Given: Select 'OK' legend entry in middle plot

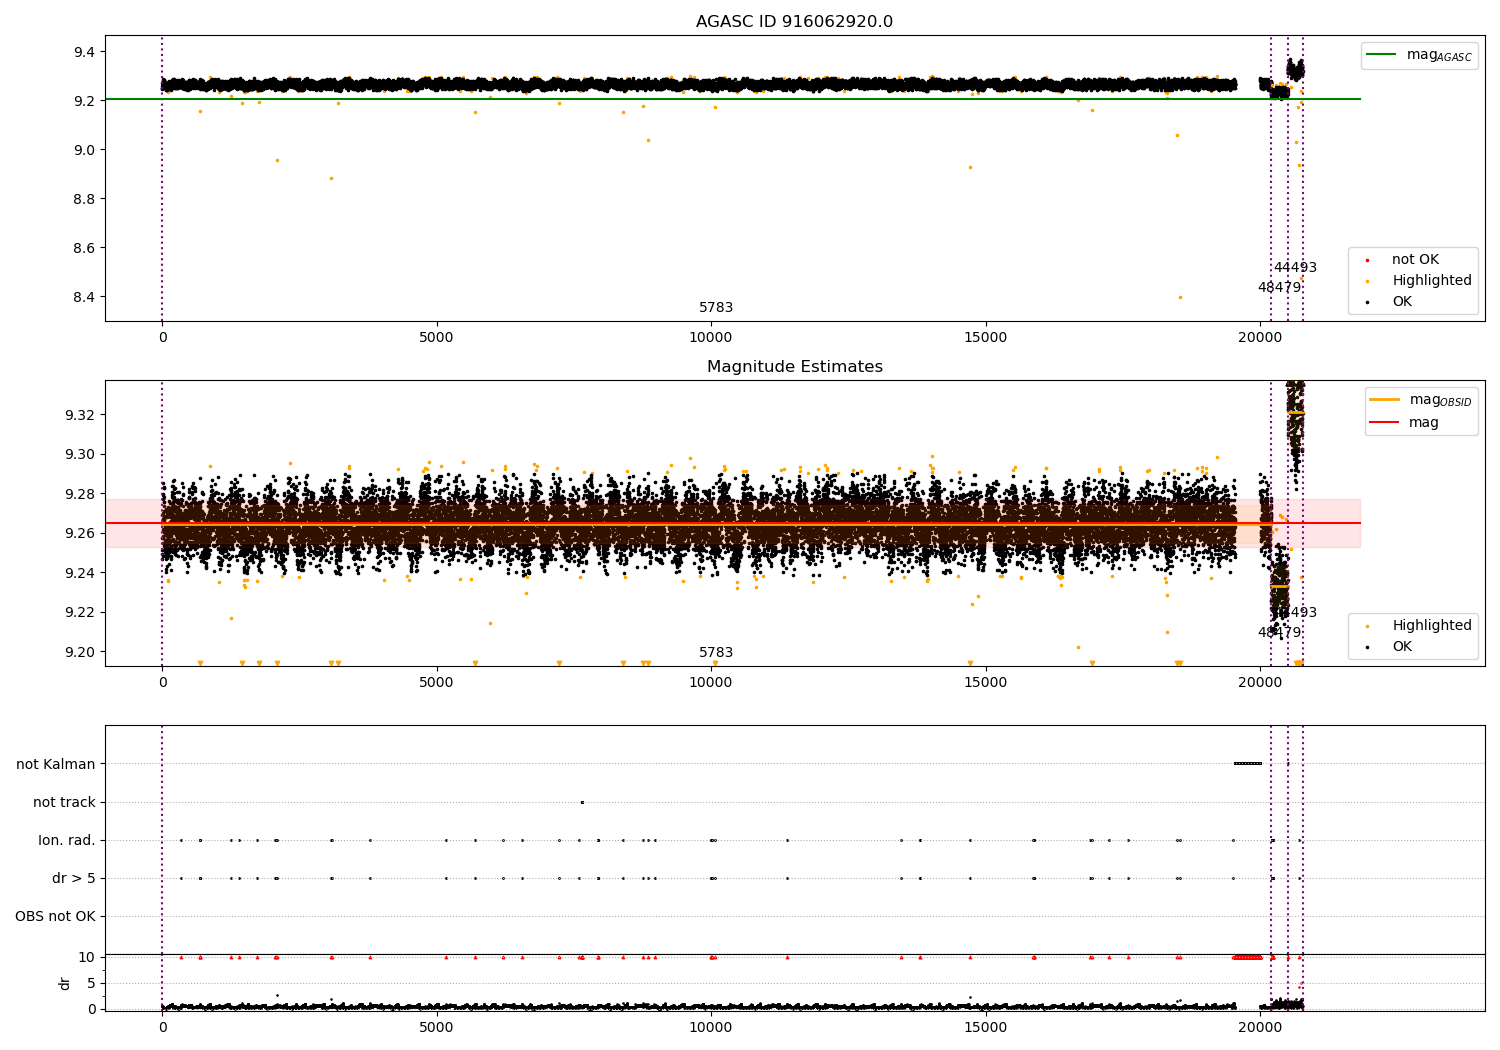Looking at the screenshot, I should click(x=1402, y=647).
